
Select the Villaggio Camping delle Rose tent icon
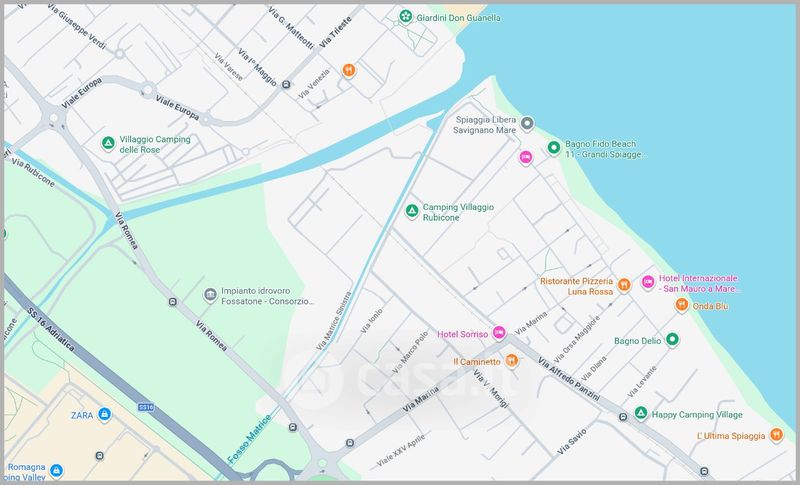[108, 144]
